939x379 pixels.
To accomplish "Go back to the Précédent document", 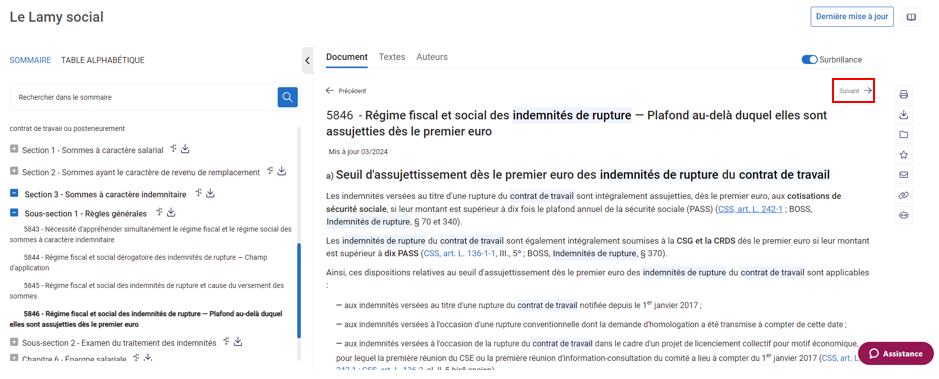I will coord(346,91).
